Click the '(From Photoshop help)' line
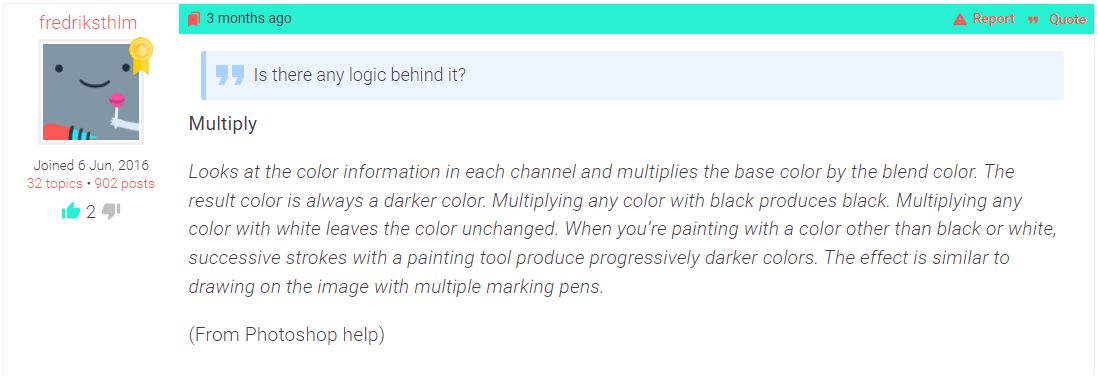Screen dimensions: 1098x376 (286, 335)
